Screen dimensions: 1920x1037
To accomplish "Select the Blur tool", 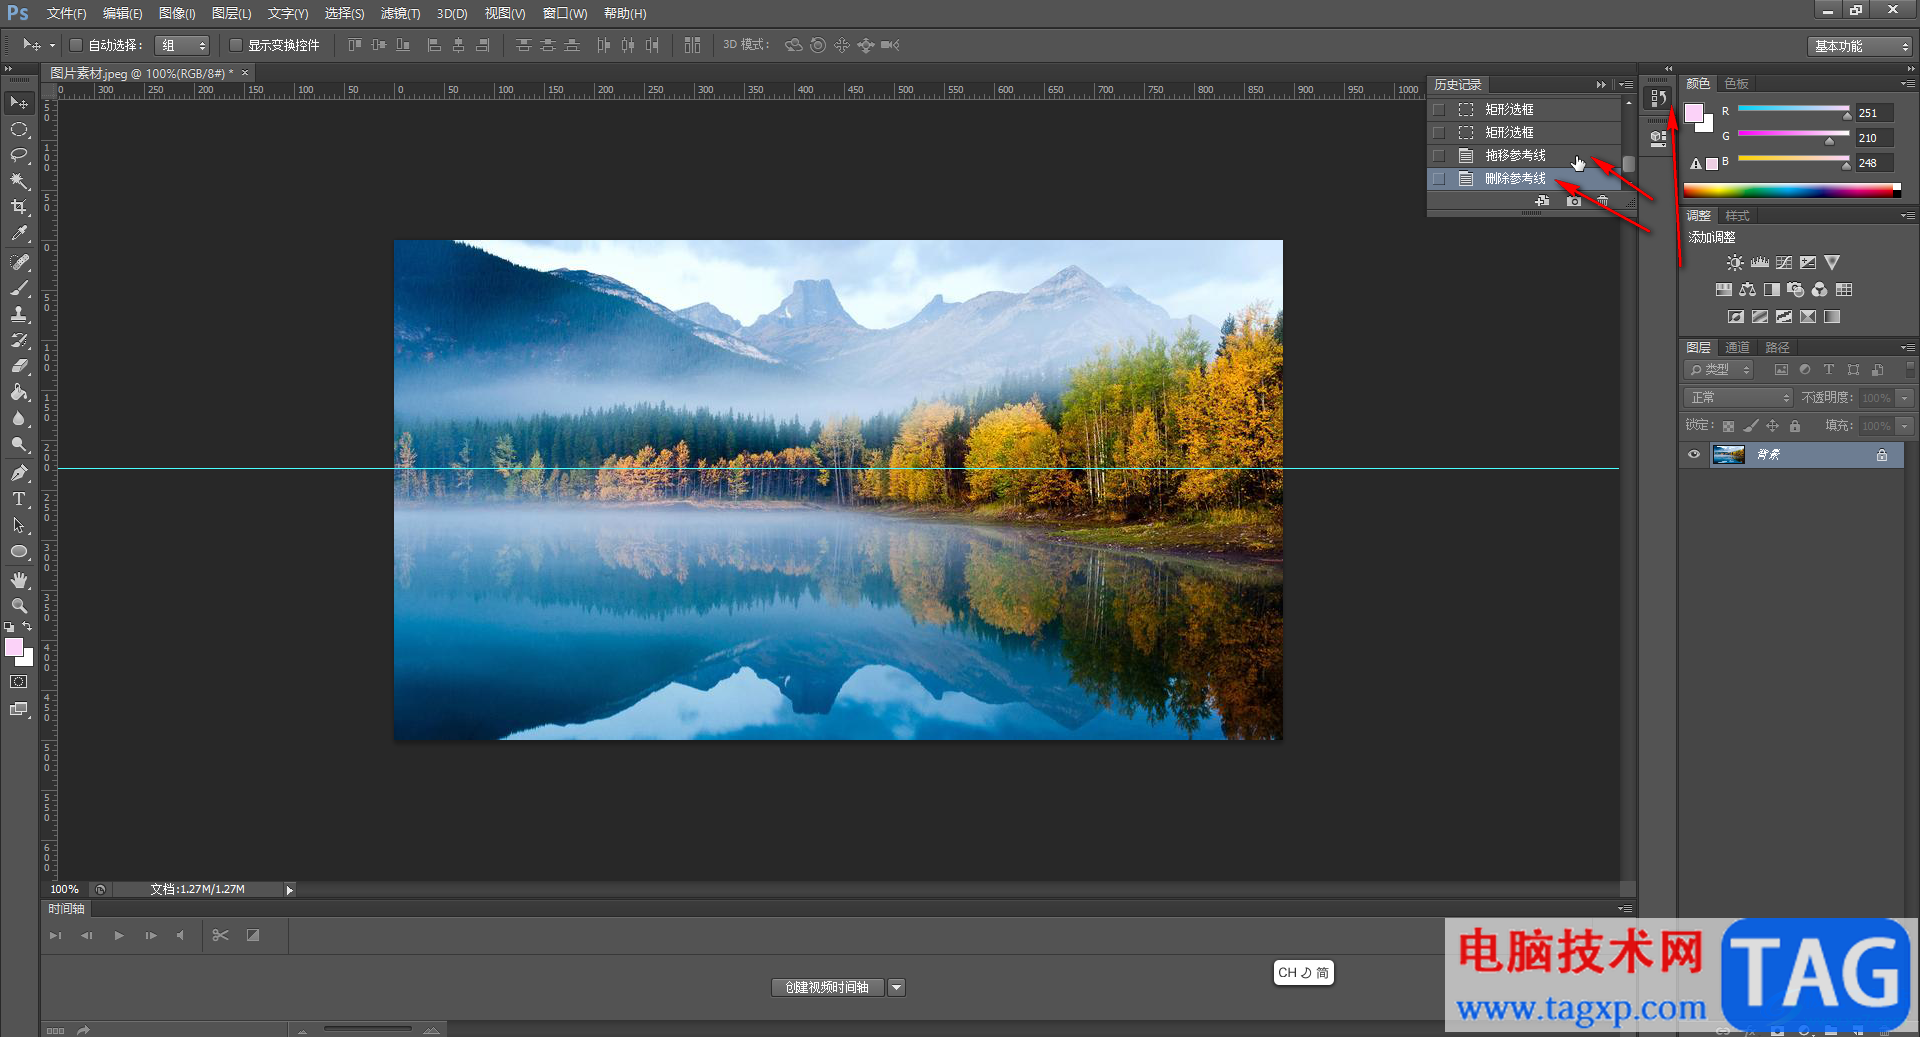I will pyautogui.click(x=19, y=418).
